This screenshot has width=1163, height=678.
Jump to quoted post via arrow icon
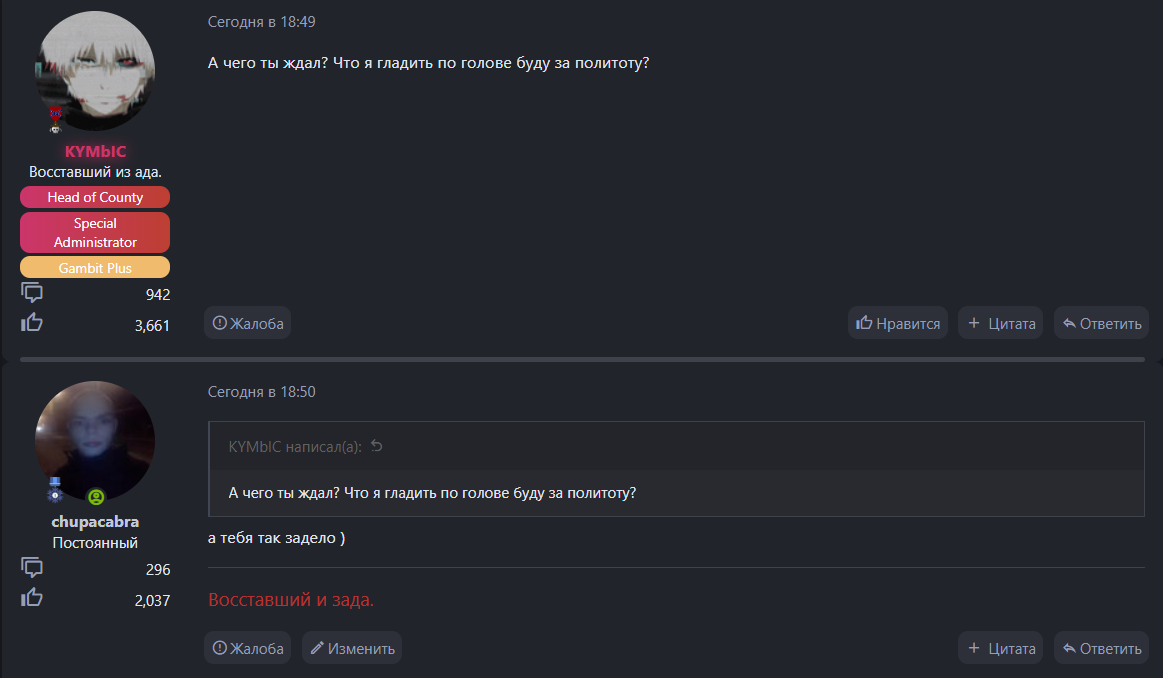377,446
